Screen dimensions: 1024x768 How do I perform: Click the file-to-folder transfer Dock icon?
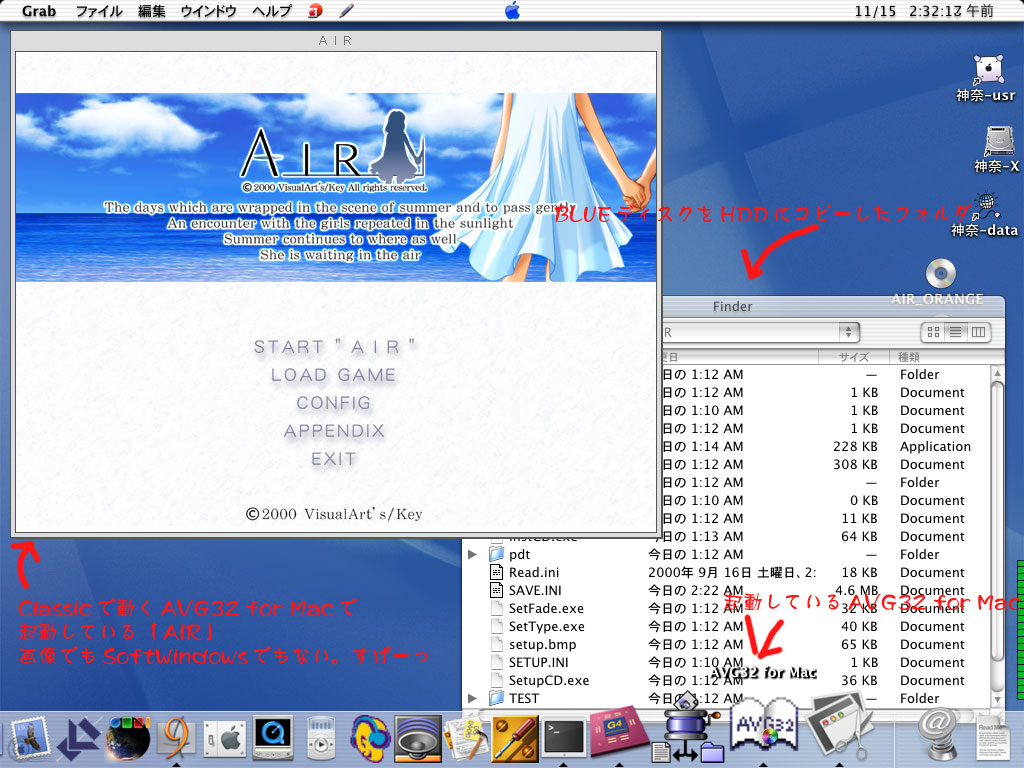(688, 730)
